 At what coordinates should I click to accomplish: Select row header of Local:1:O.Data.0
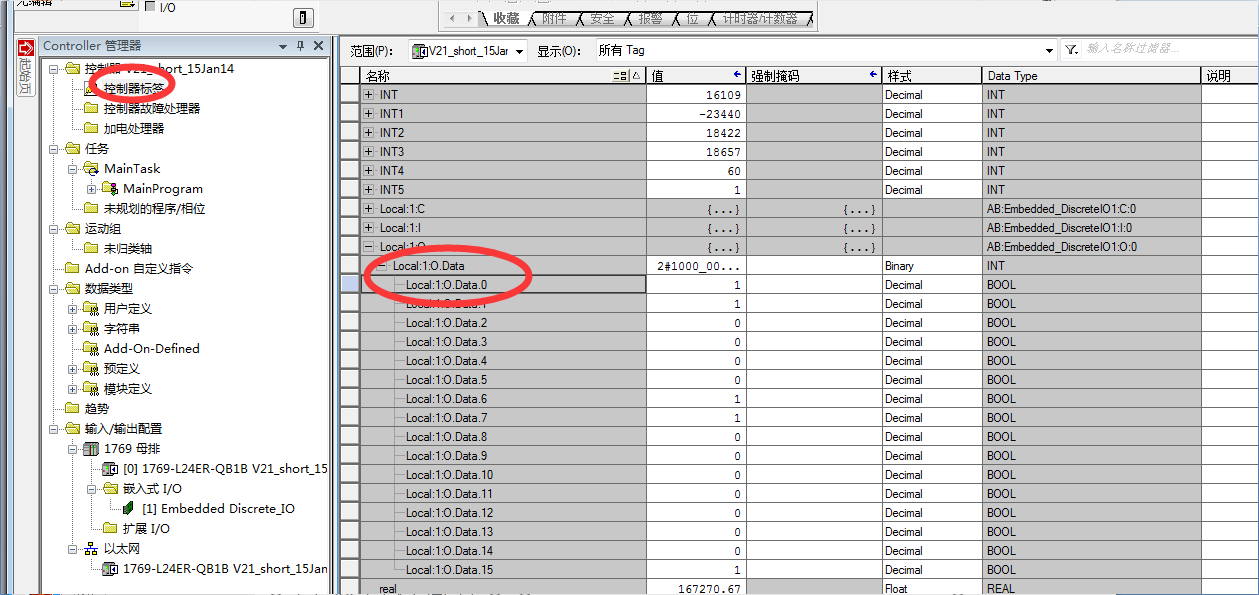[x=349, y=285]
